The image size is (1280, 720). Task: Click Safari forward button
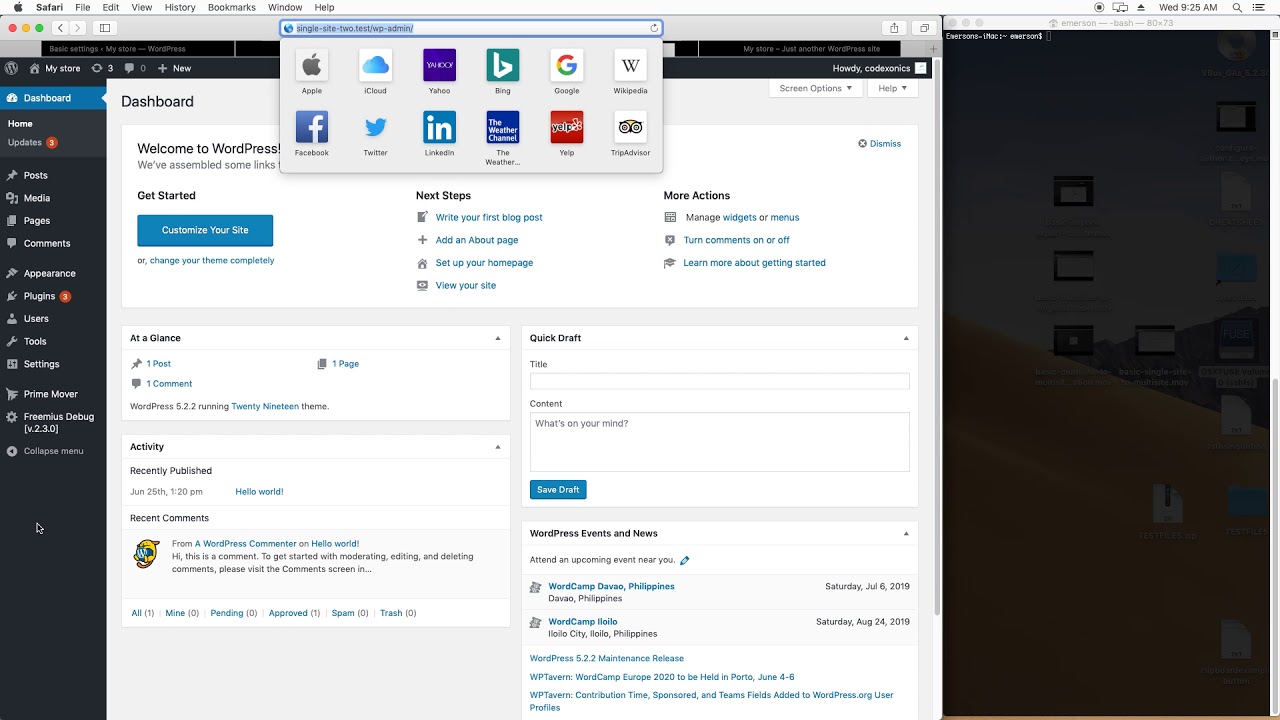coord(78,28)
